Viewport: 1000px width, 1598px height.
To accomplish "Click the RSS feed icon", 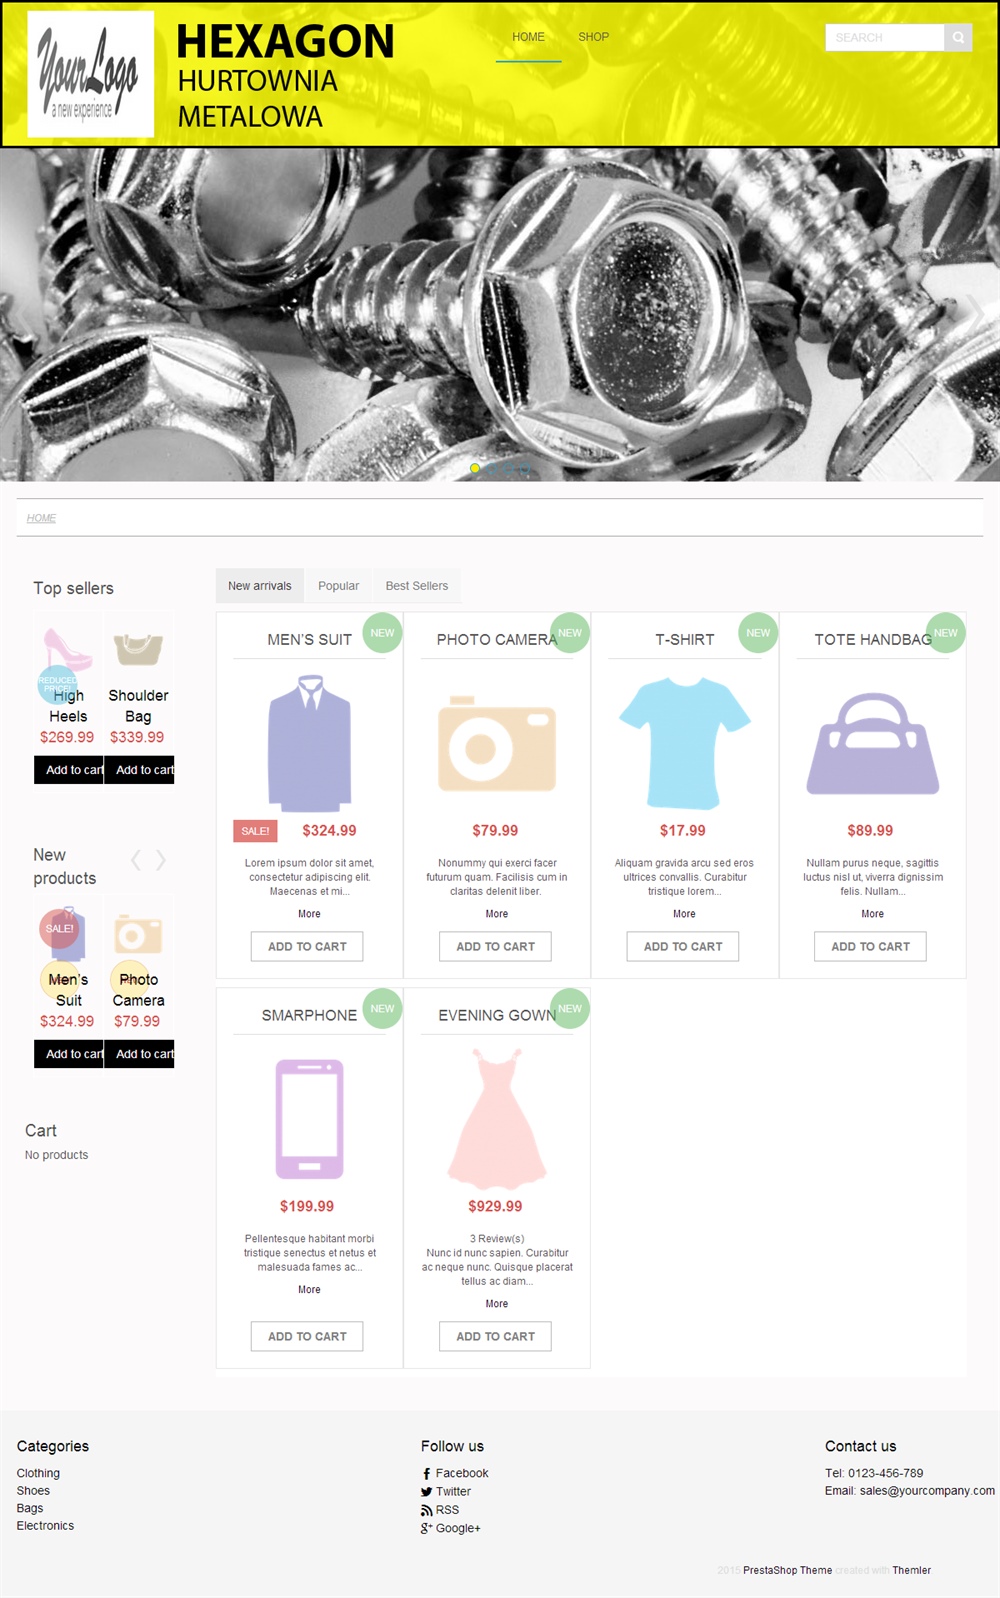I will coord(427,1510).
